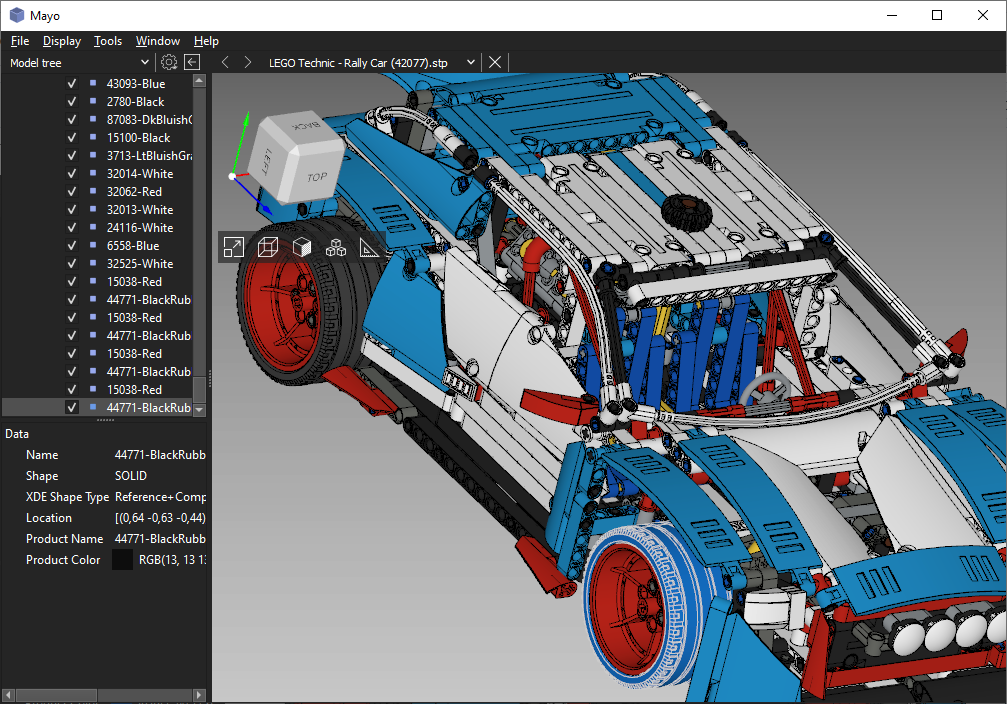
Task: Toggle checkbox of selected 44771-BlackRubber row
Action: pyautogui.click(x=72, y=407)
